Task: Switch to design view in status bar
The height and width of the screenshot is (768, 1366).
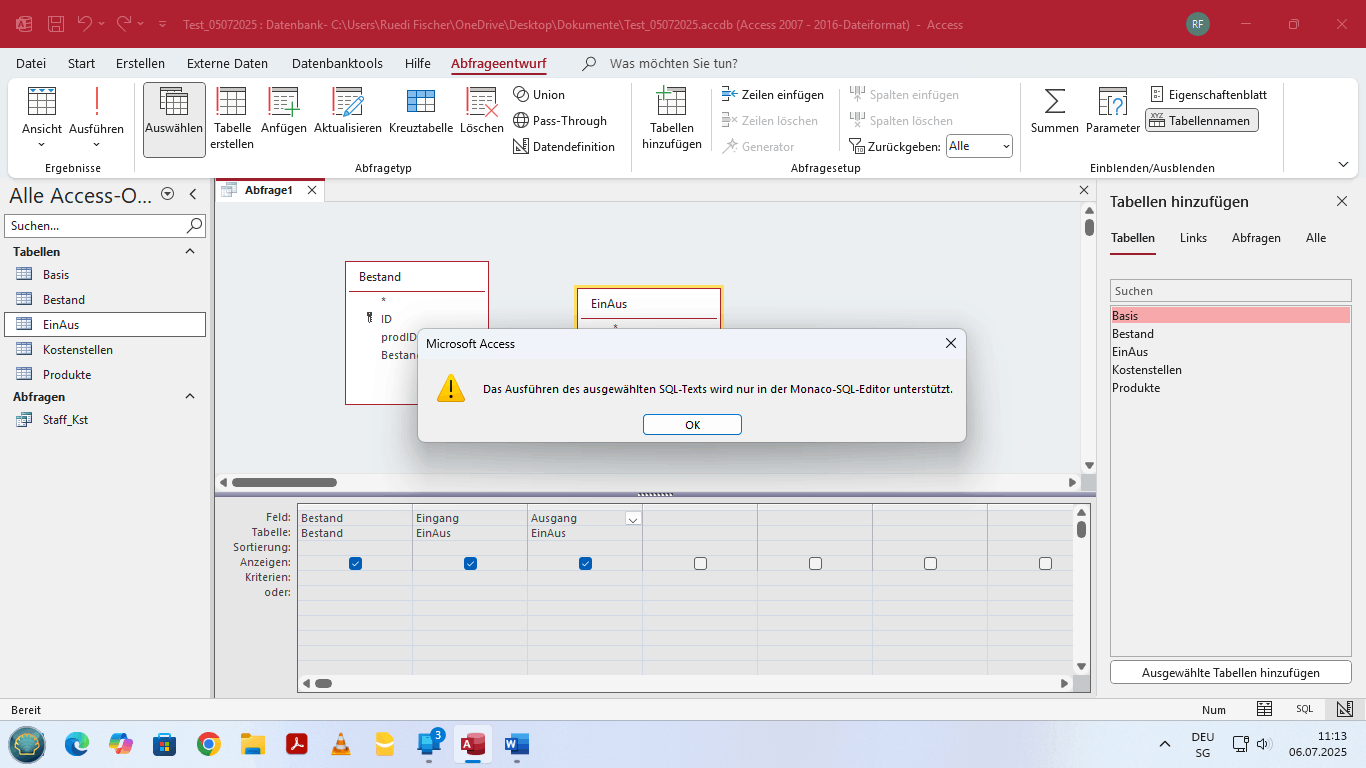Action: tap(1345, 709)
